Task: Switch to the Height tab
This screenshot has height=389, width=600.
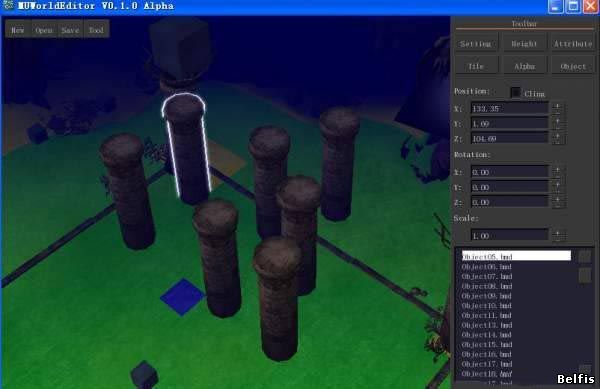Action: [524, 44]
